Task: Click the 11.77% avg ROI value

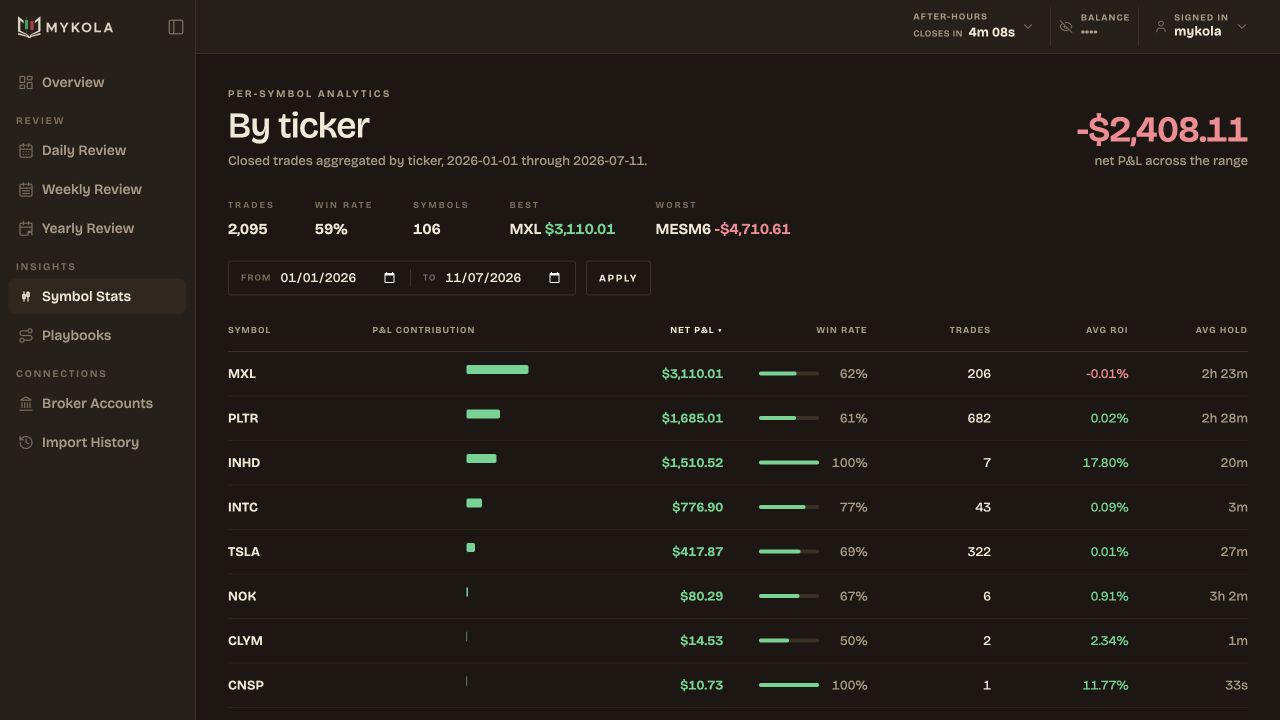Action: pyautogui.click(x=1105, y=685)
